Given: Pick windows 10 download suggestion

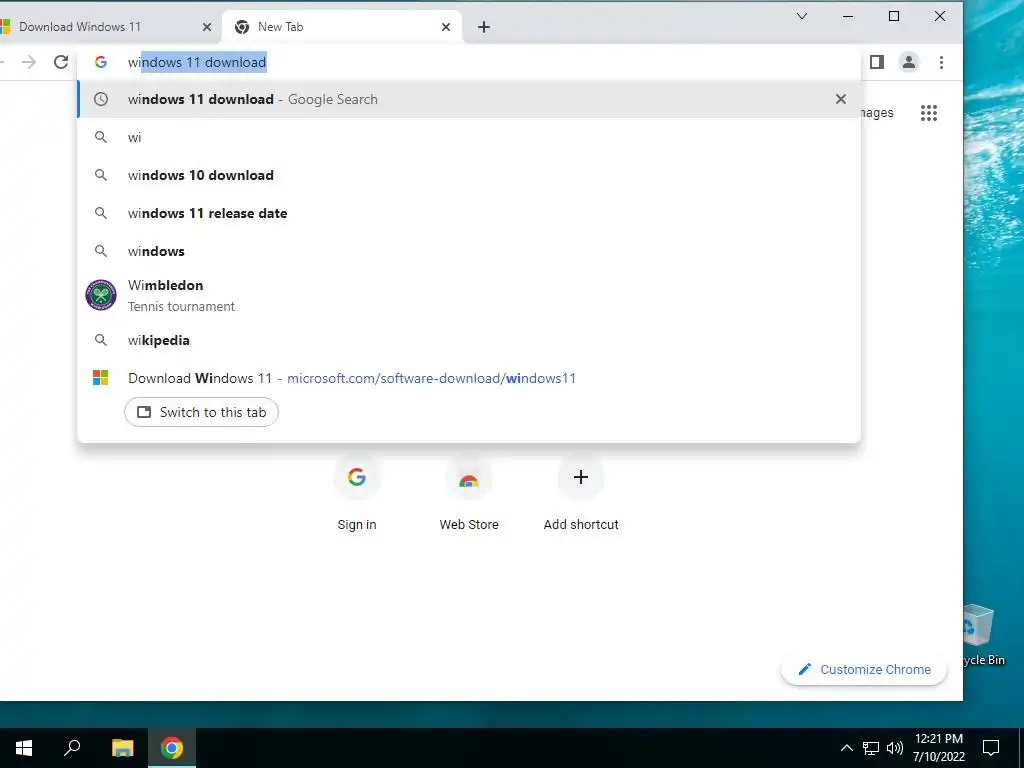Looking at the screenshot, I should (469, 175).
